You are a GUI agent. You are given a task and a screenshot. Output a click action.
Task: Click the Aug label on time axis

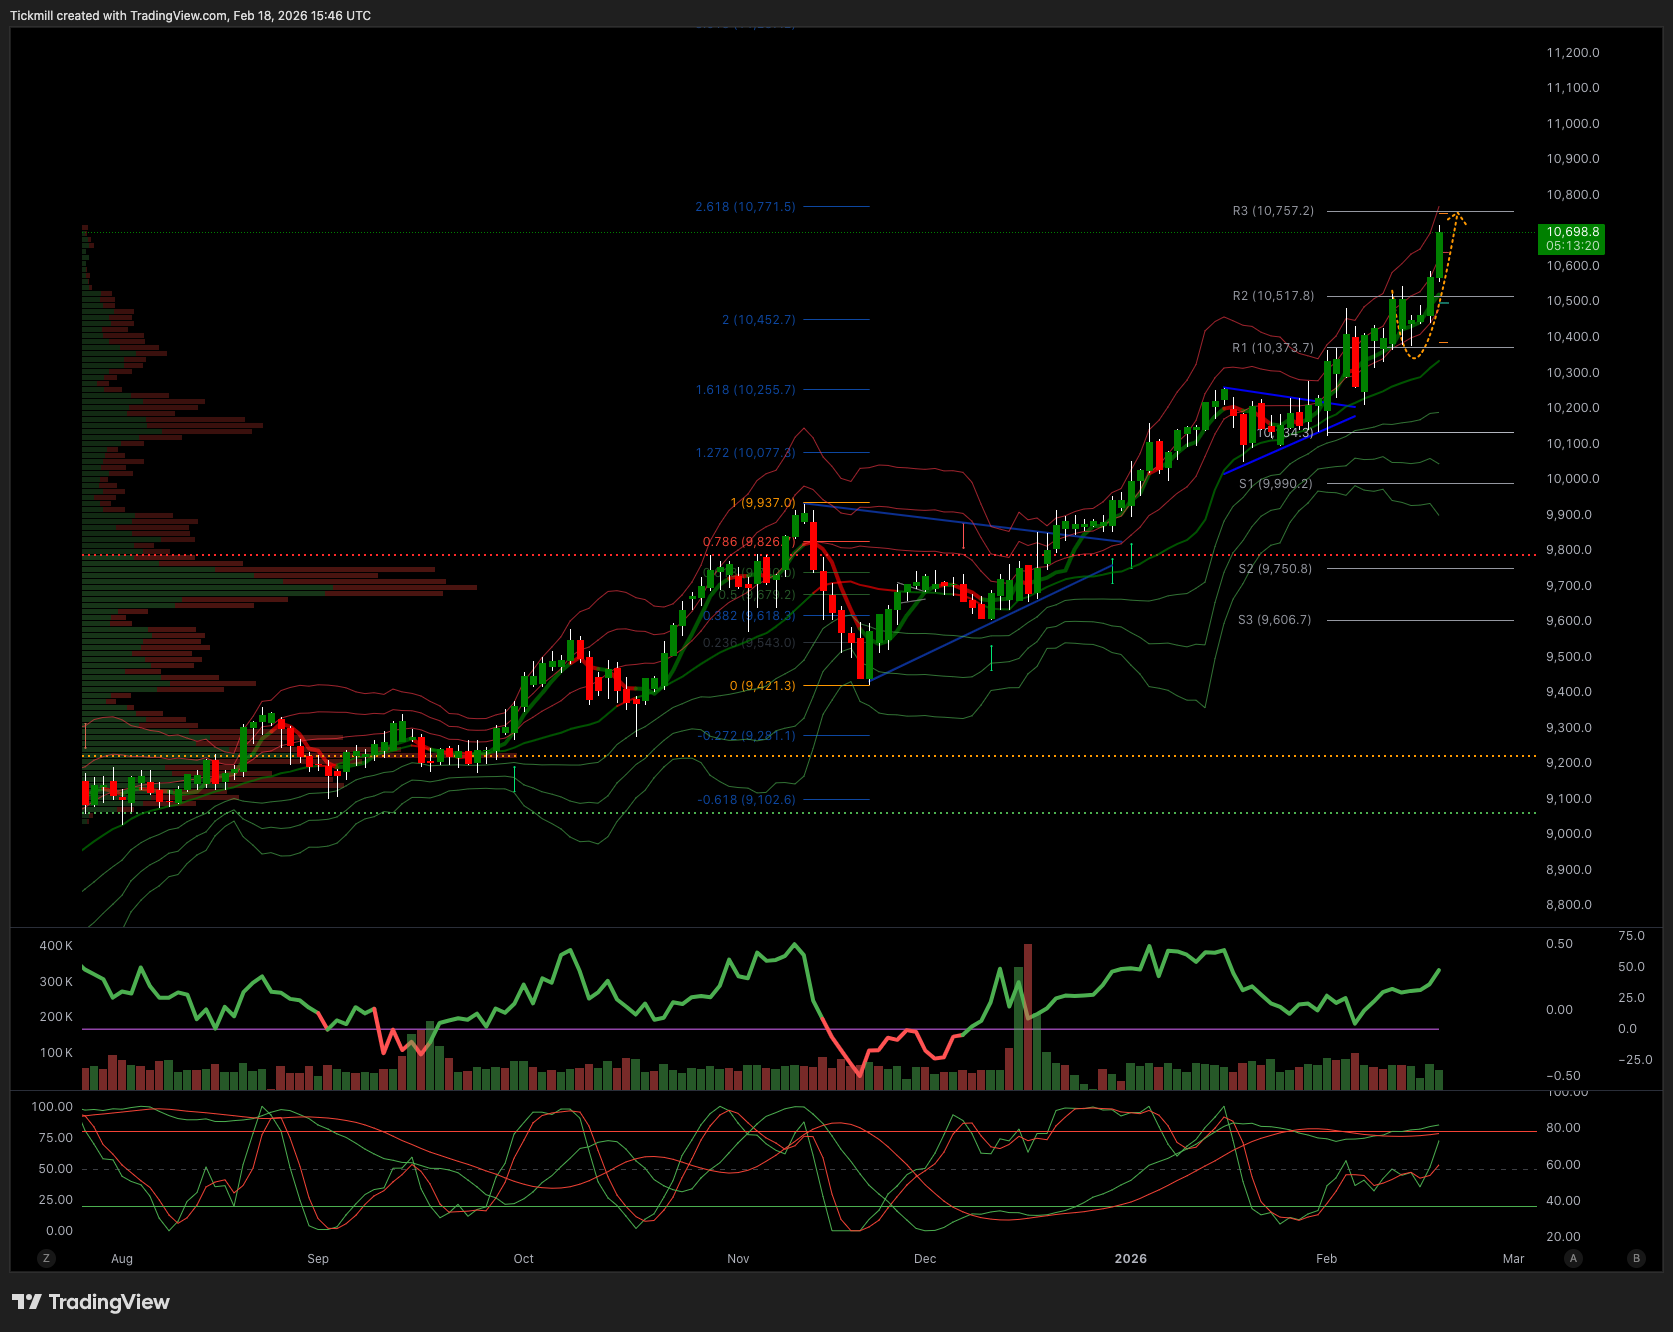[x=122, y=1259]
